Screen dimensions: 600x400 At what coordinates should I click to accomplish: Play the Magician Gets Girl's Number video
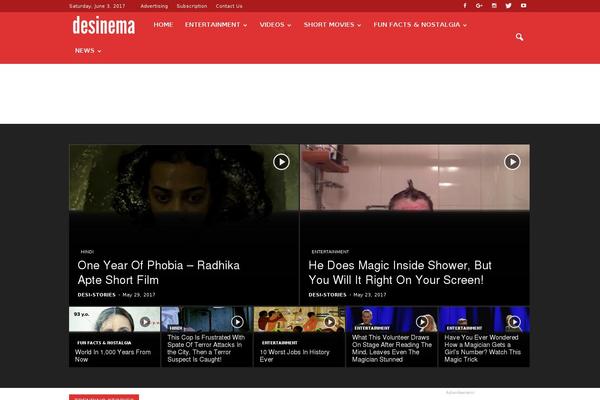point(514,322)
